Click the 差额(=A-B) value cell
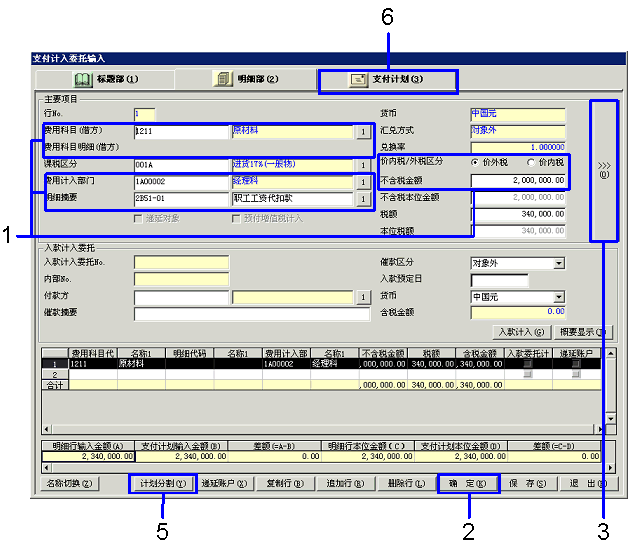 pyautogui.click(x=275, y=457)
